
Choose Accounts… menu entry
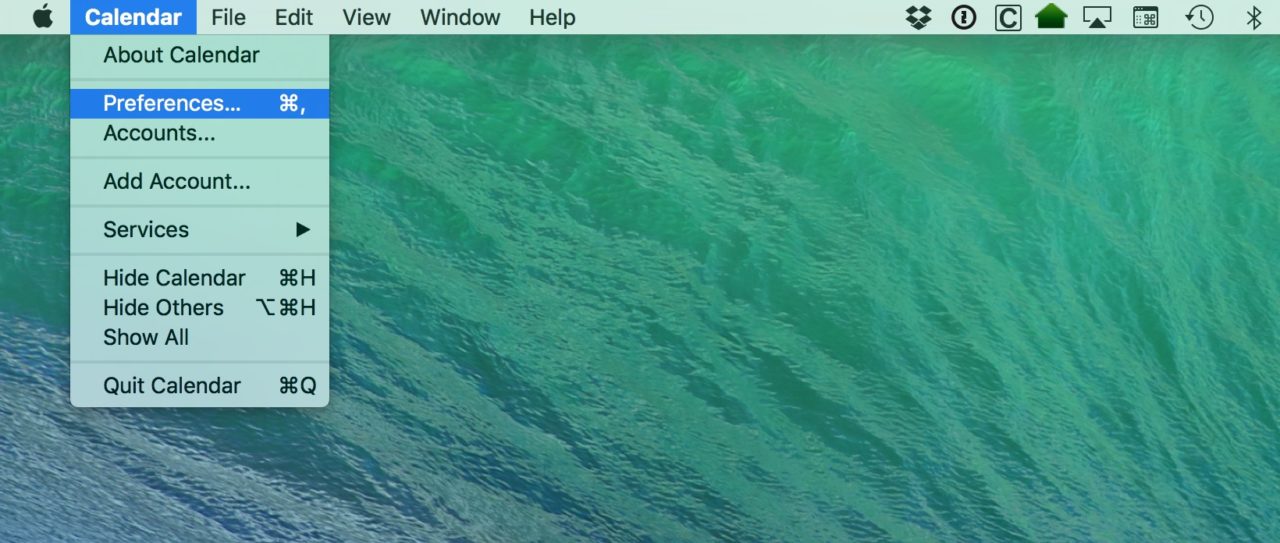coord(200,133)
